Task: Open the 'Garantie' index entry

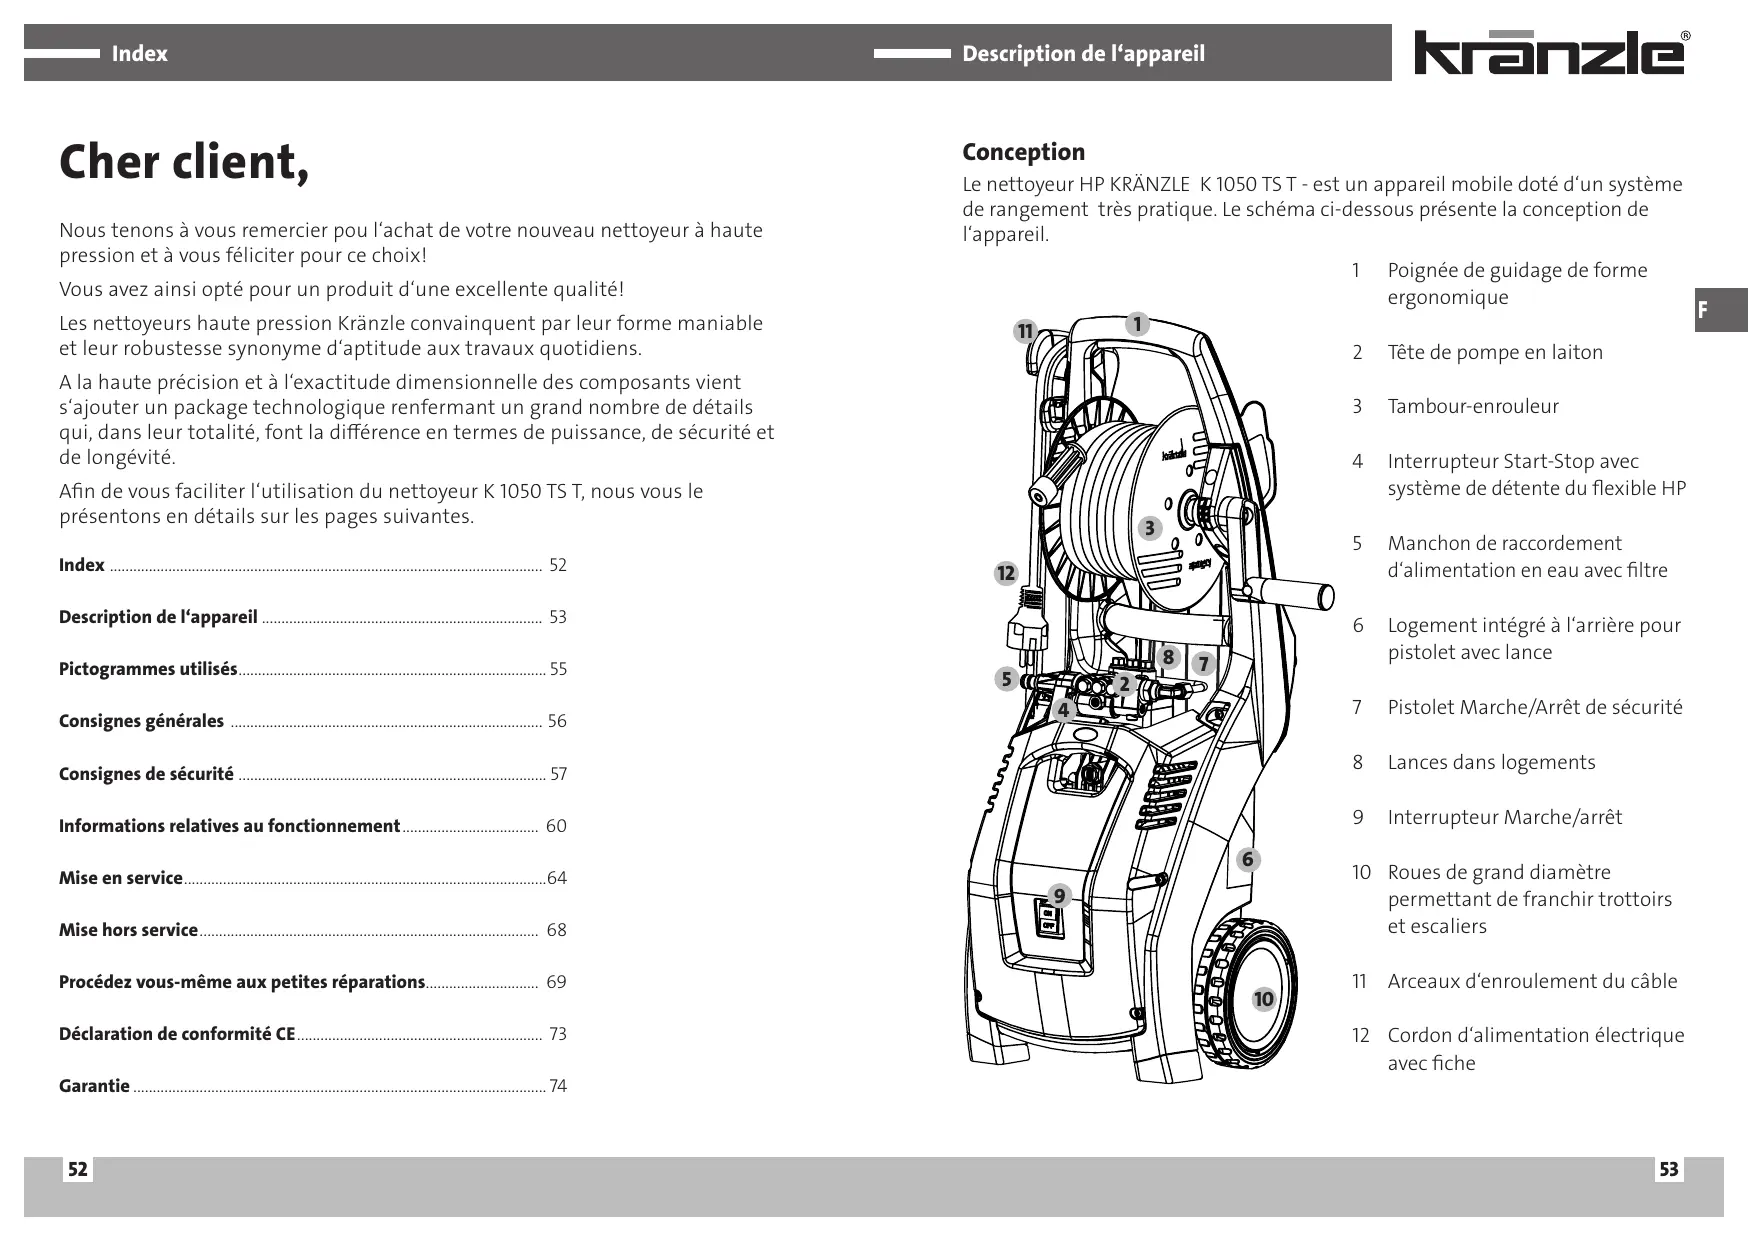Action: click(94, 1086)
